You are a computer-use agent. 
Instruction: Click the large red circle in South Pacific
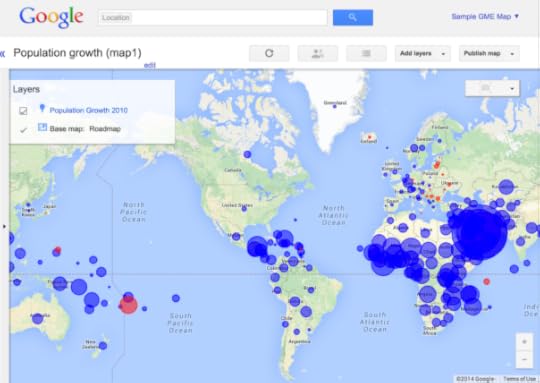(x=128, y=305)
